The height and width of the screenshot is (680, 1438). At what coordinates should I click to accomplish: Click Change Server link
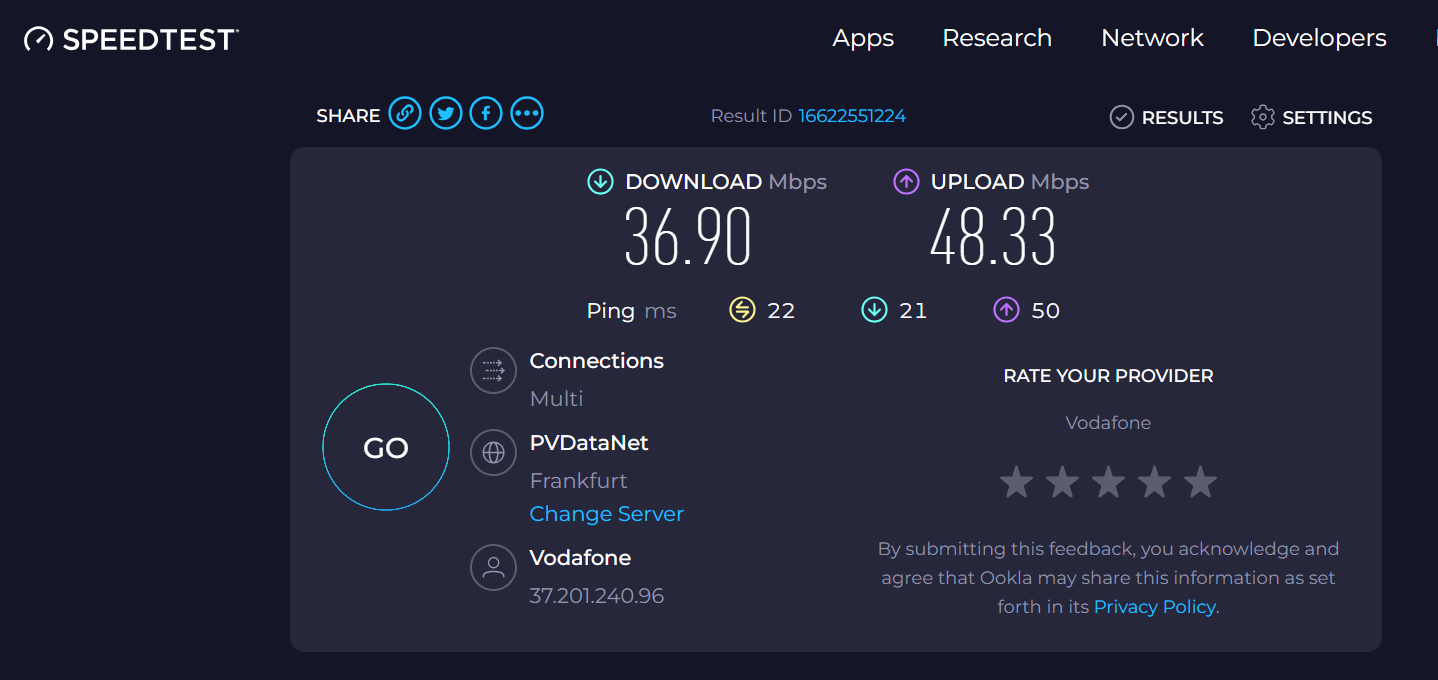tap(606, 514)
